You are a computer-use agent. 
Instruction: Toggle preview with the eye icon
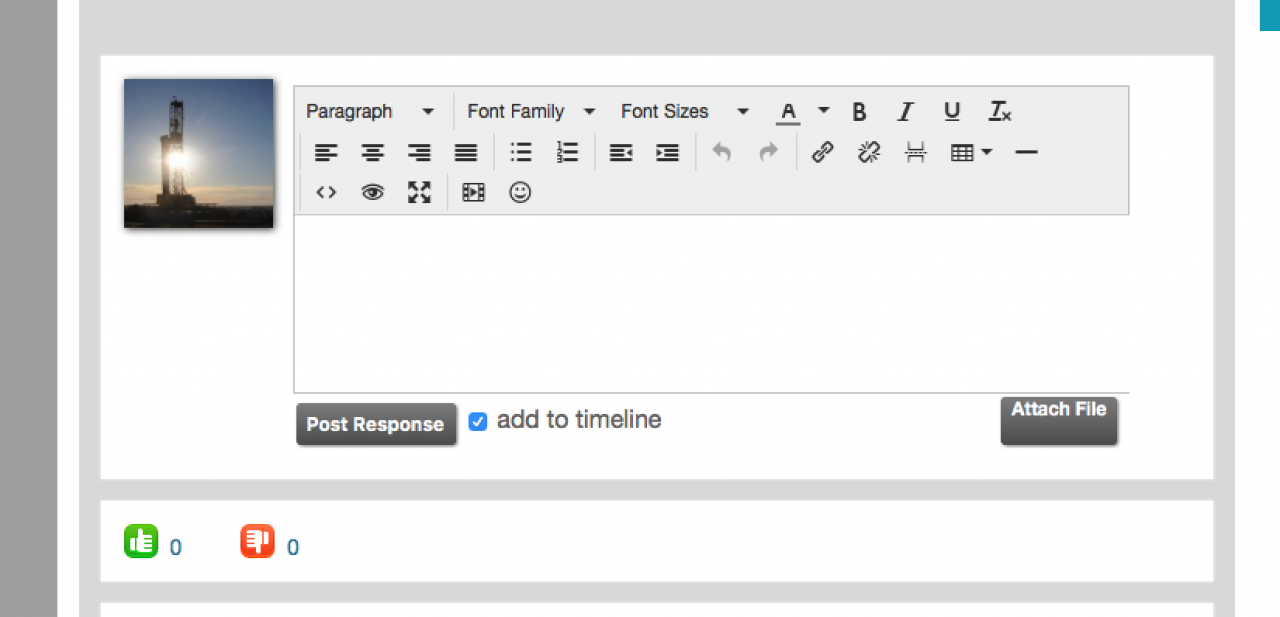pos(373,192)
